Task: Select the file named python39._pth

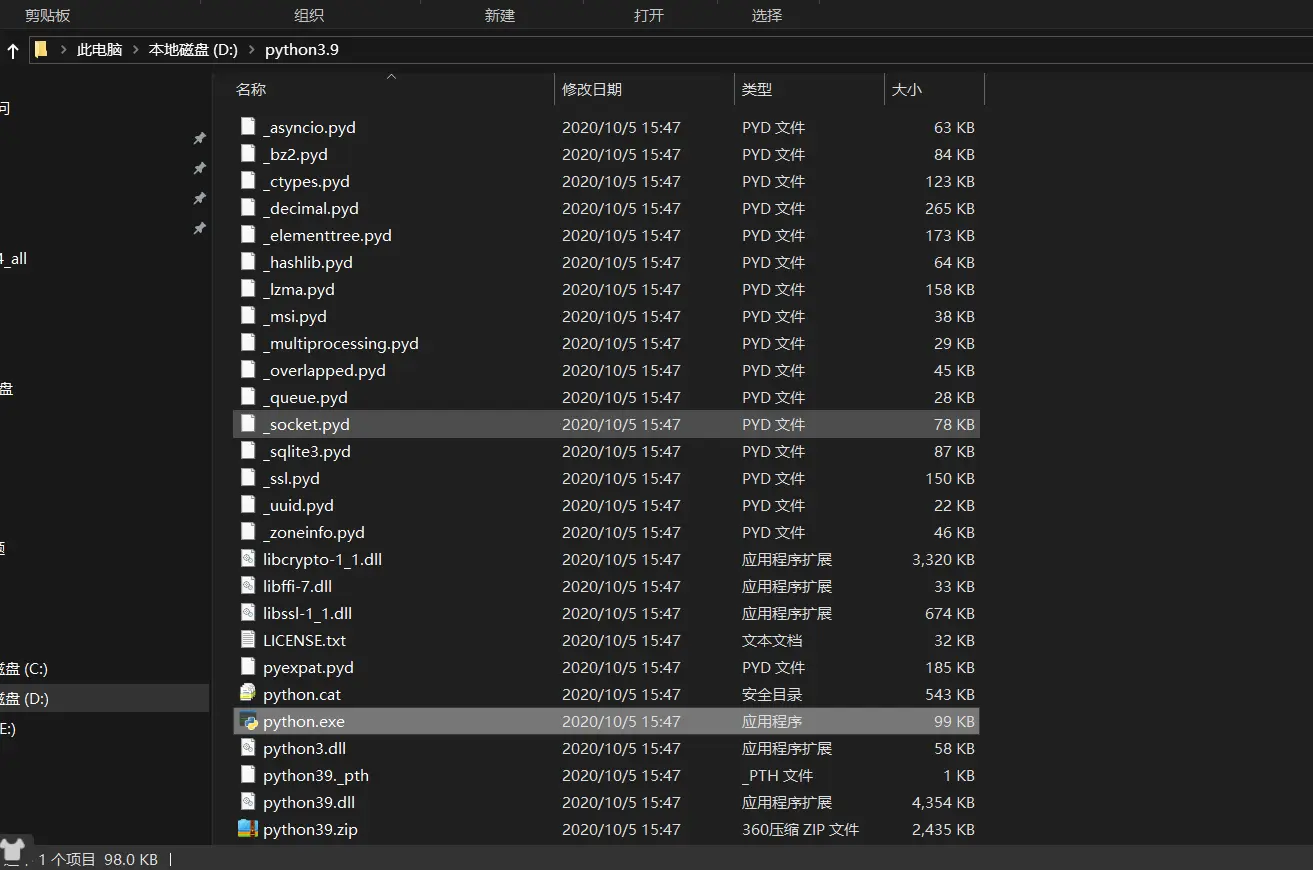Action: click(316, 775)
